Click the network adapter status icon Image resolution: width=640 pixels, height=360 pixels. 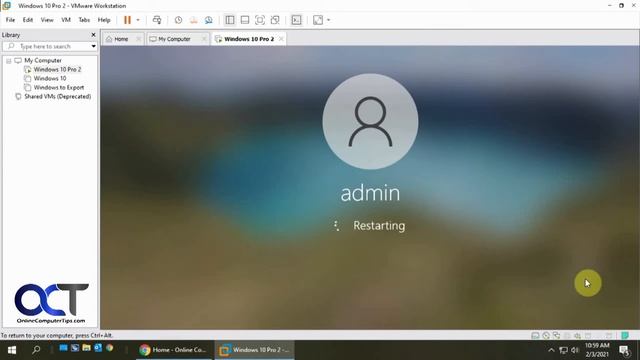tap(556, 336)
